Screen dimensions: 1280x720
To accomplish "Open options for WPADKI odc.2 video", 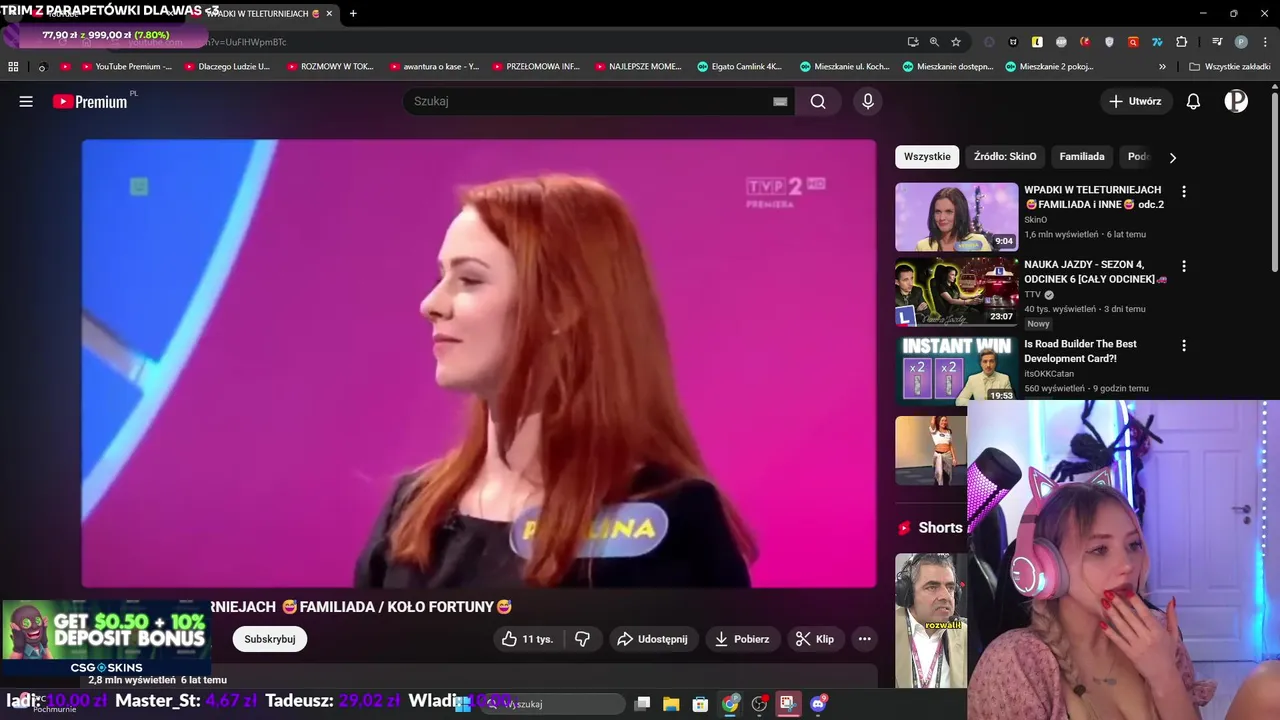I will (1184, 191).
